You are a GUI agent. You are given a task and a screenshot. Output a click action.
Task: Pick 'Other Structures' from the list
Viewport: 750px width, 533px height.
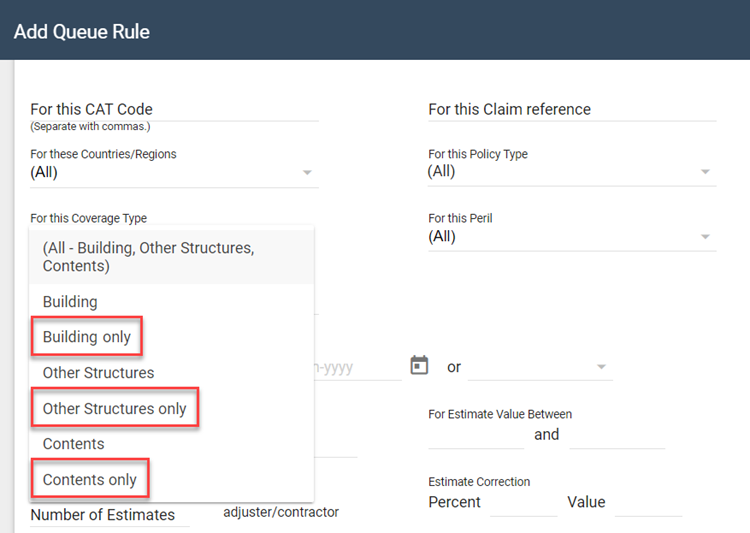[x=98, y=372]
